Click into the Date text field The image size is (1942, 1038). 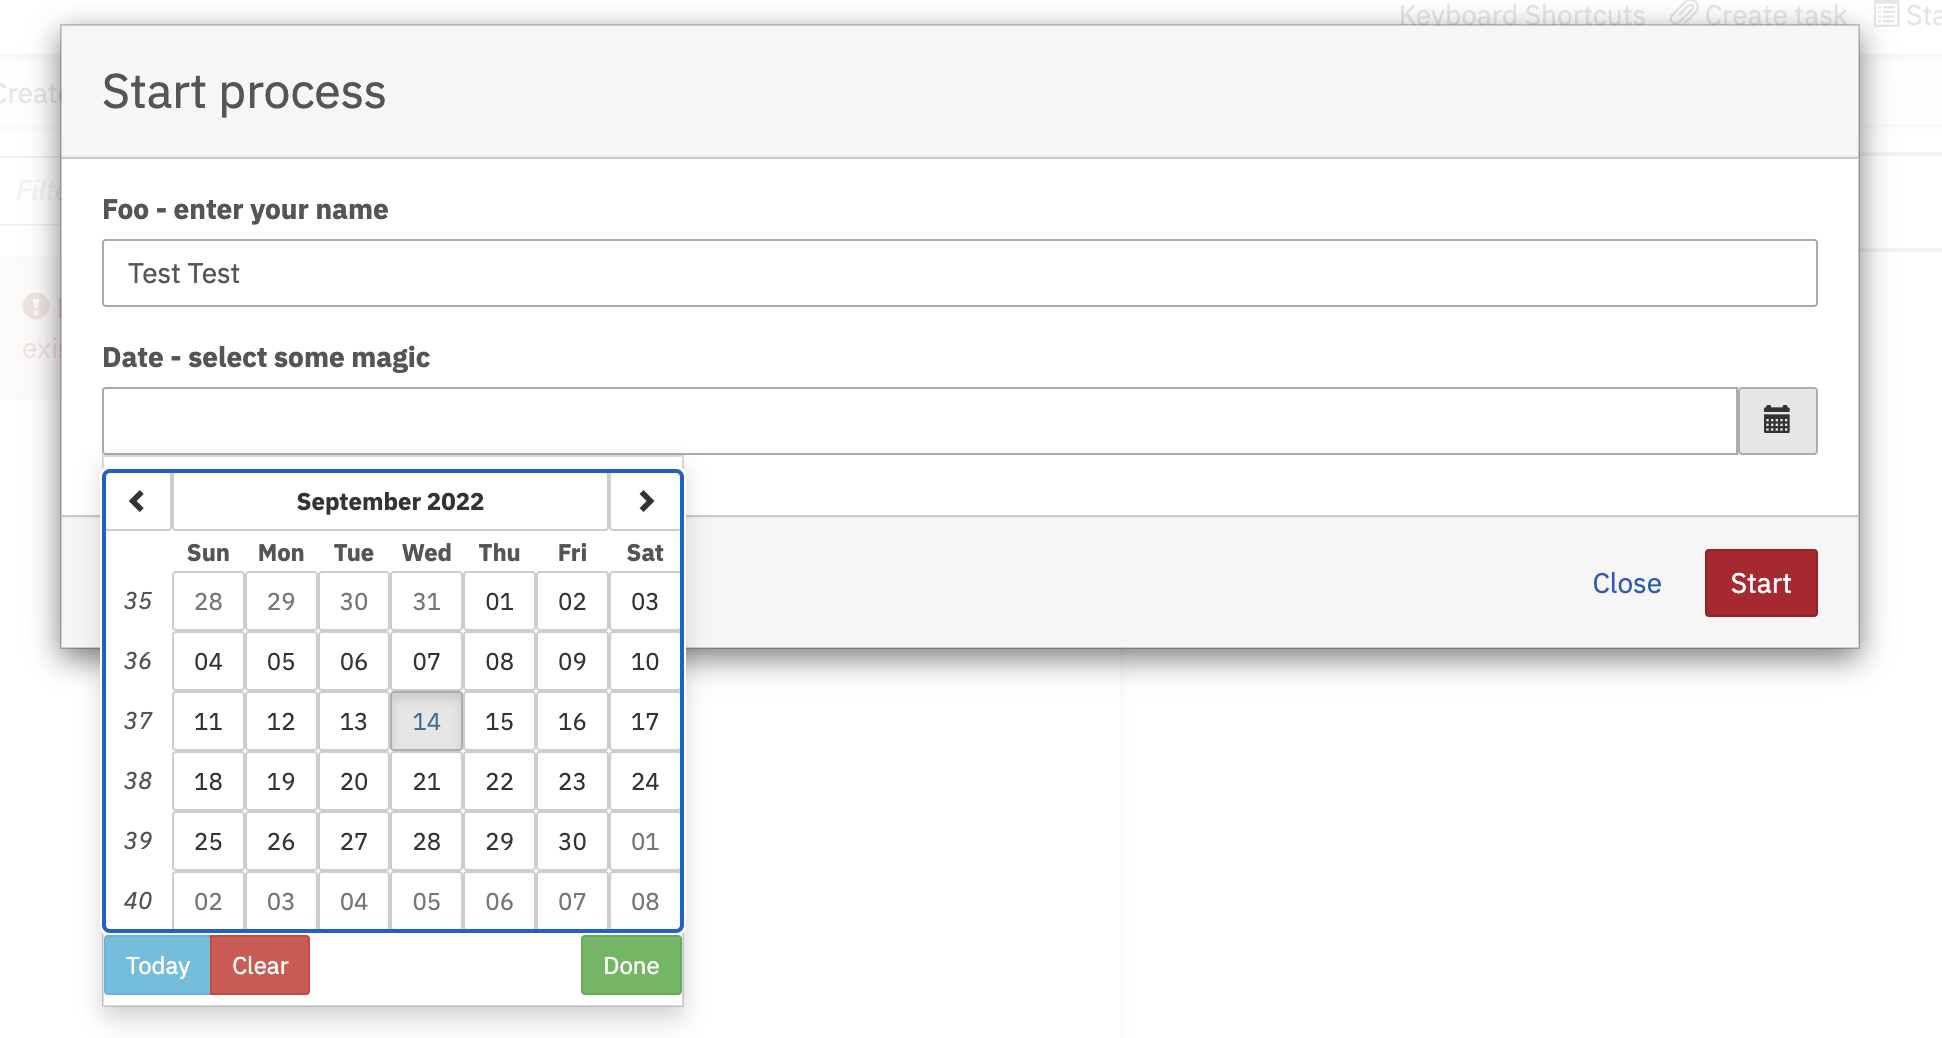point(919,421)
